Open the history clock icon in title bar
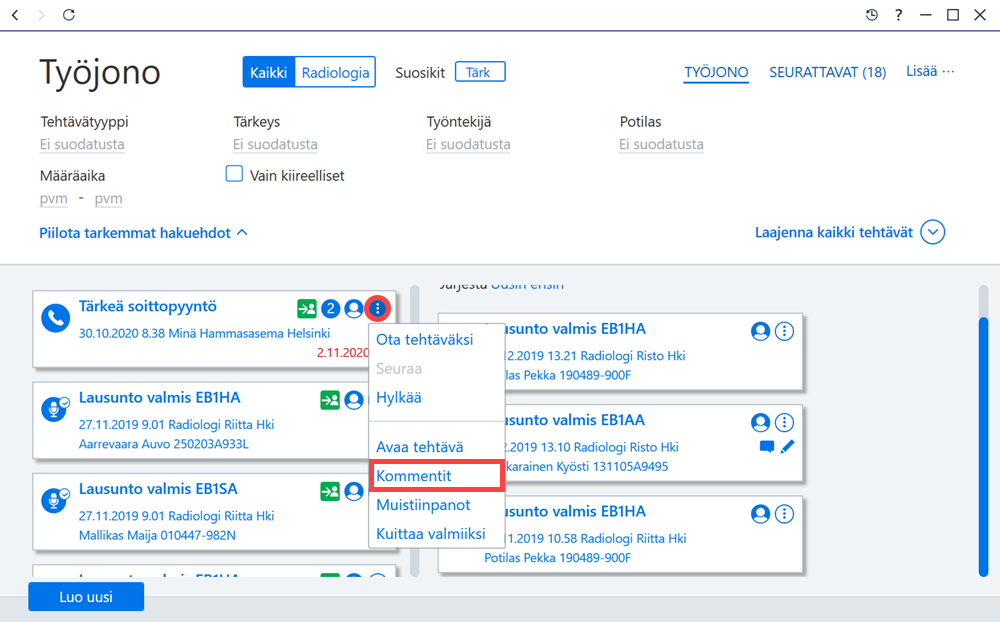This screenshot has height=622, width=1000. click(x=871, y=15)
